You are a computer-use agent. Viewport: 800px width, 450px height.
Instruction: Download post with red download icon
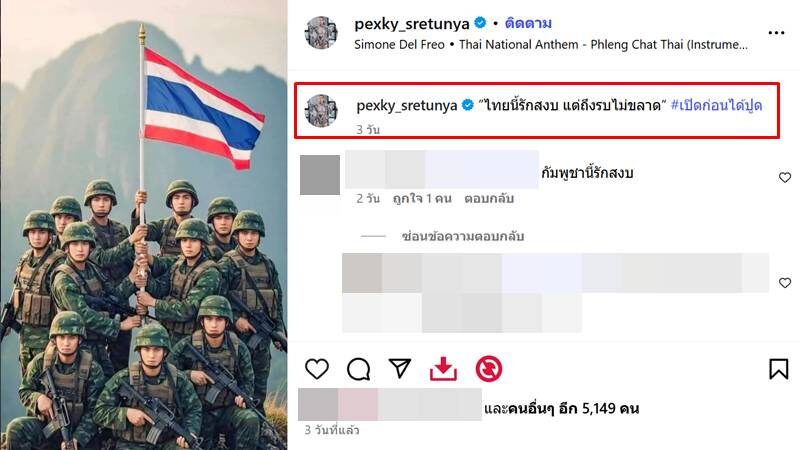coord(443,369)
